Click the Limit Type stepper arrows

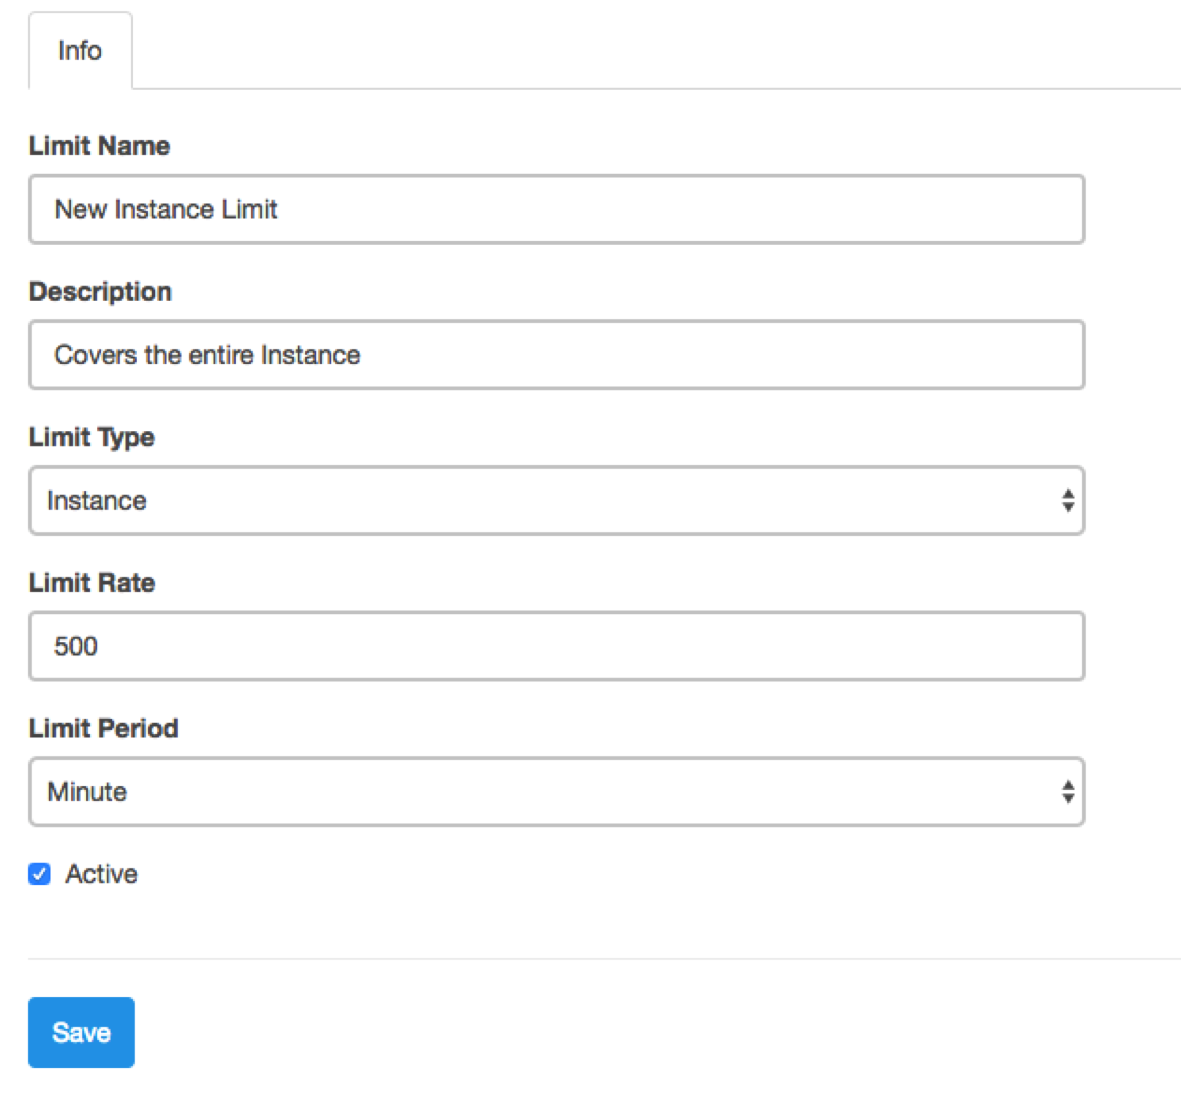[x=1068, y=500]
